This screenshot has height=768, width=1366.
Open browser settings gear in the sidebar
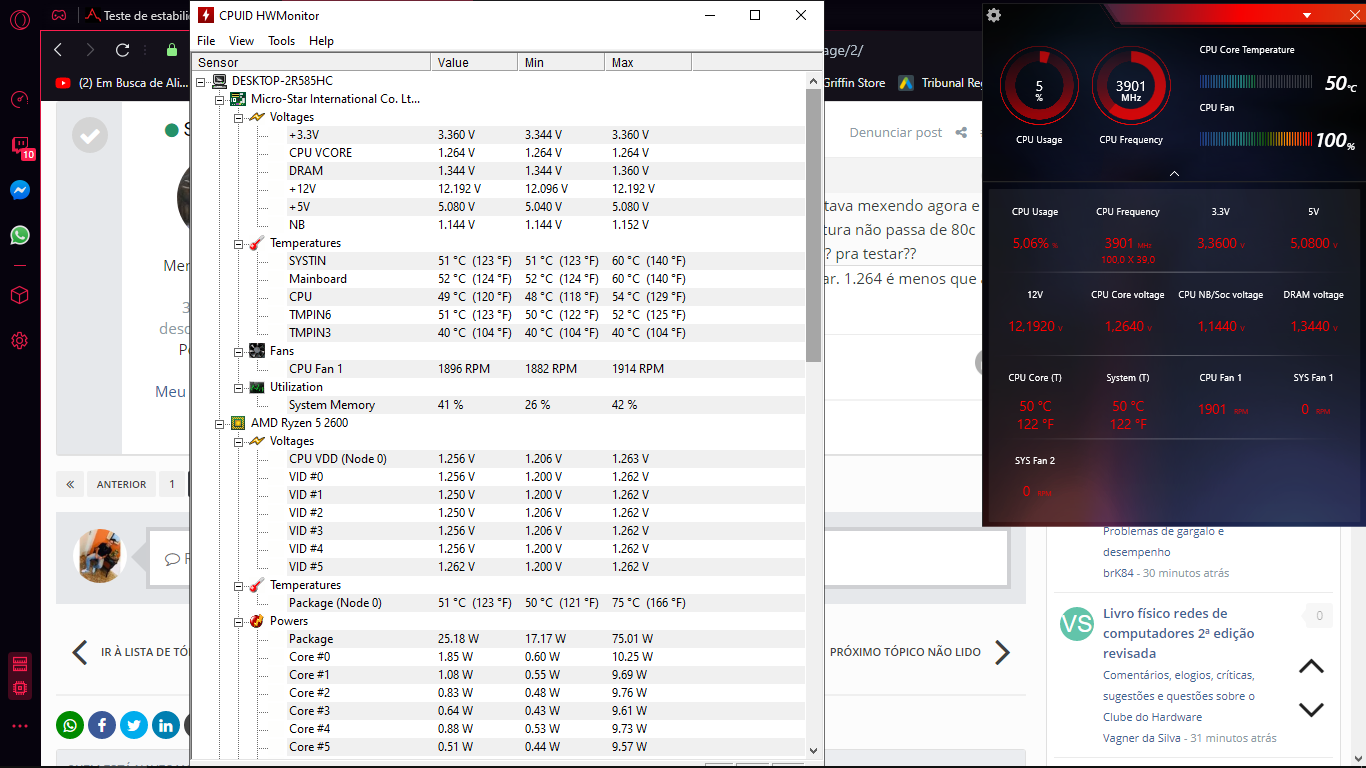19,340
